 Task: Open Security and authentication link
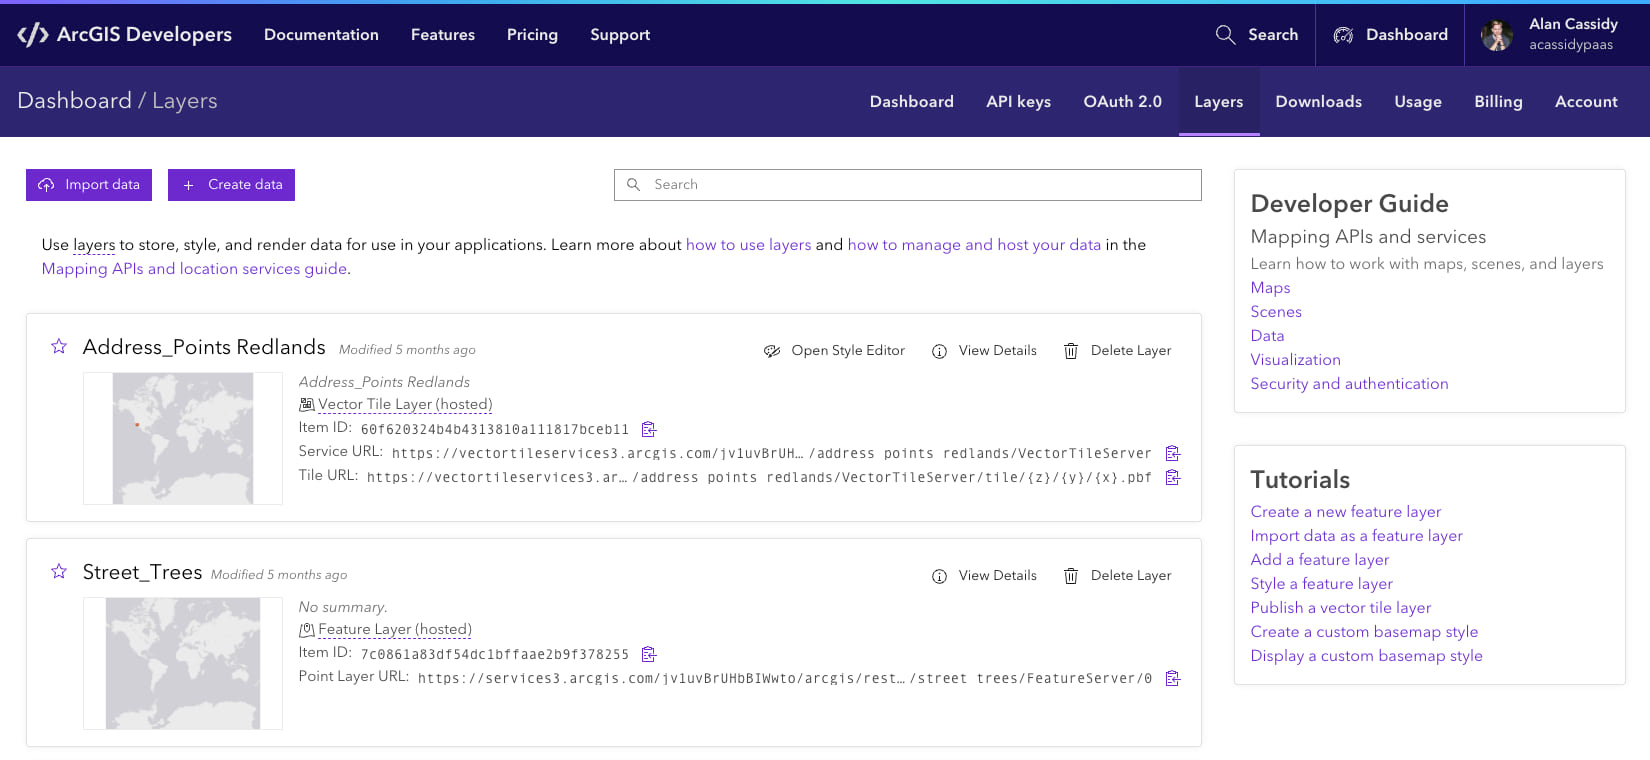coord(1349,384)
